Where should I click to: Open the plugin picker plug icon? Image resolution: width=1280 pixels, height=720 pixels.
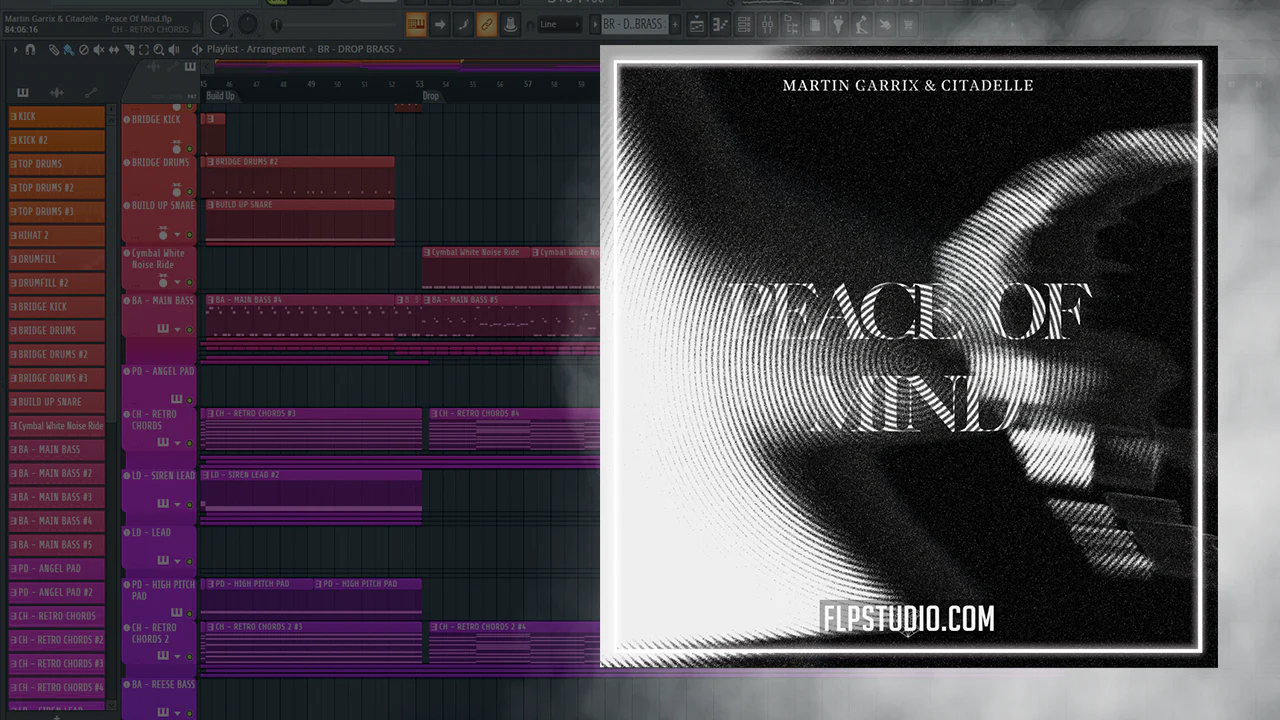click(x=838, y=24)
